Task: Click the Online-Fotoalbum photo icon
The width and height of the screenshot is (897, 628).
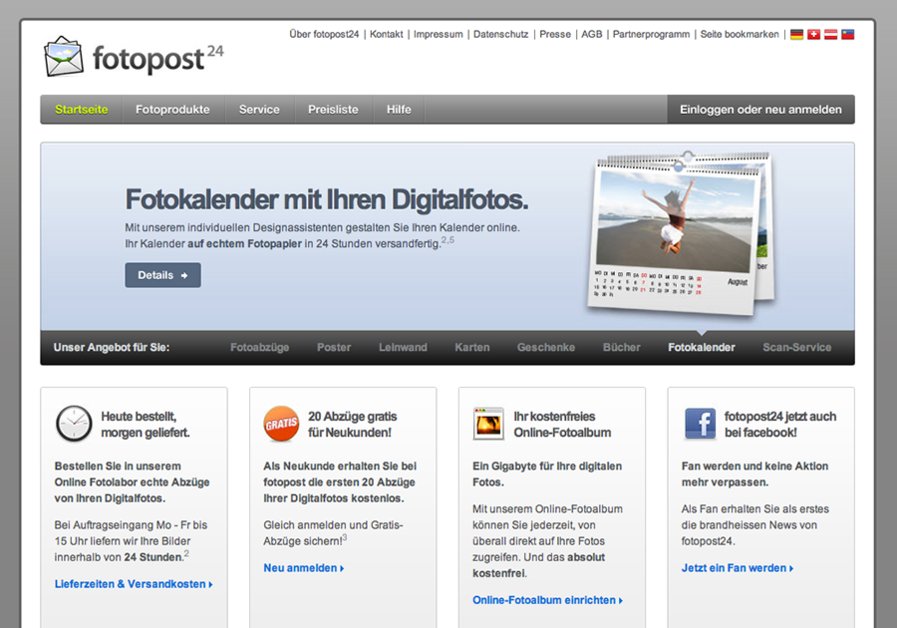Action: [x=489, y=423]
